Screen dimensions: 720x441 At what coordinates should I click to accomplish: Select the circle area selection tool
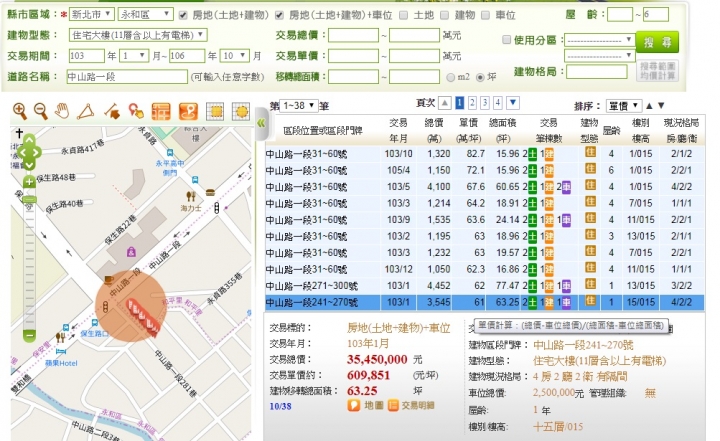(x=241, y=111)
